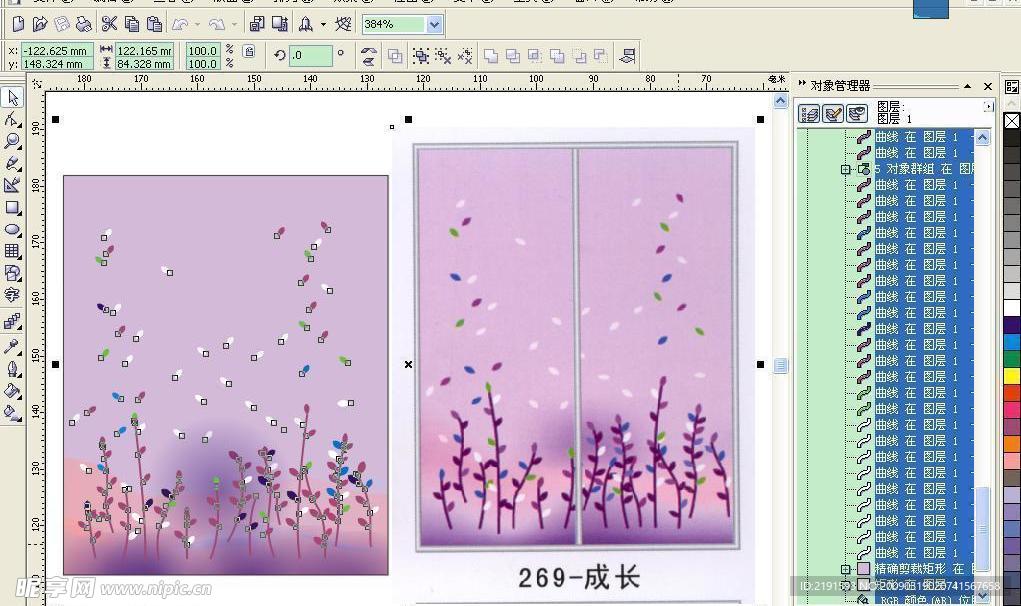1021x606 pixels.
Task: Select the Smart drawing tool
Action: (x=12, y=185)
